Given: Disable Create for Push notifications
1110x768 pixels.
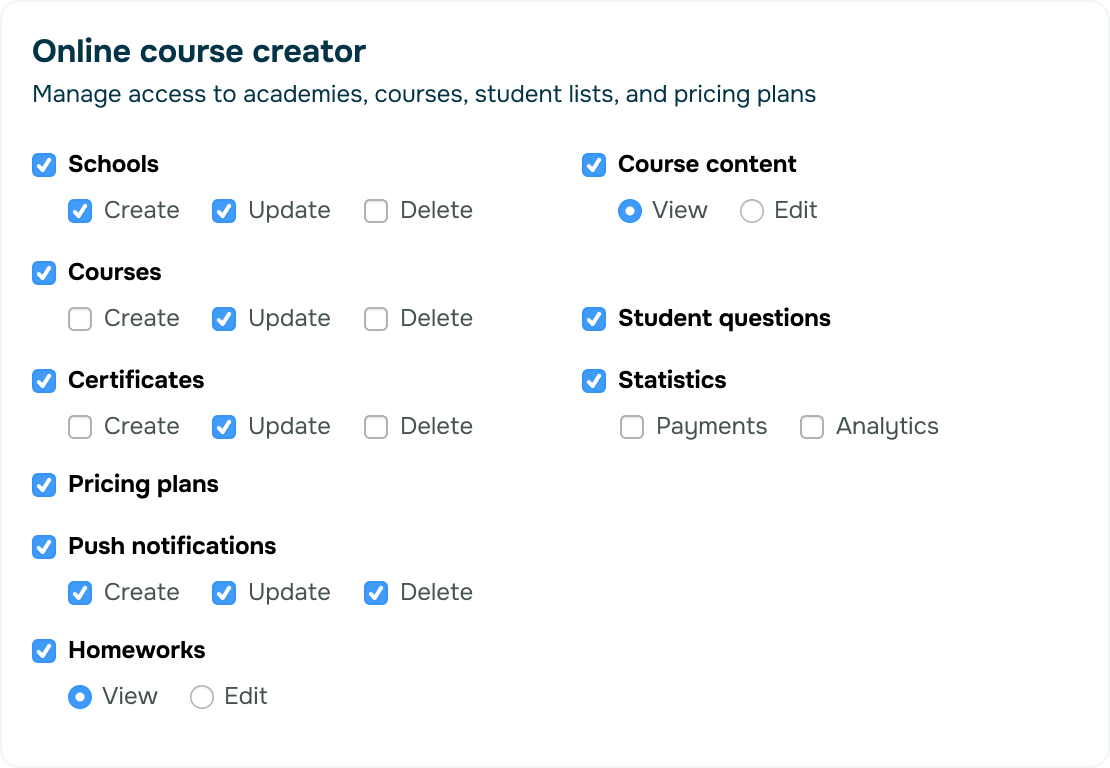Looking at the screenshot, I should click(80, 593).
